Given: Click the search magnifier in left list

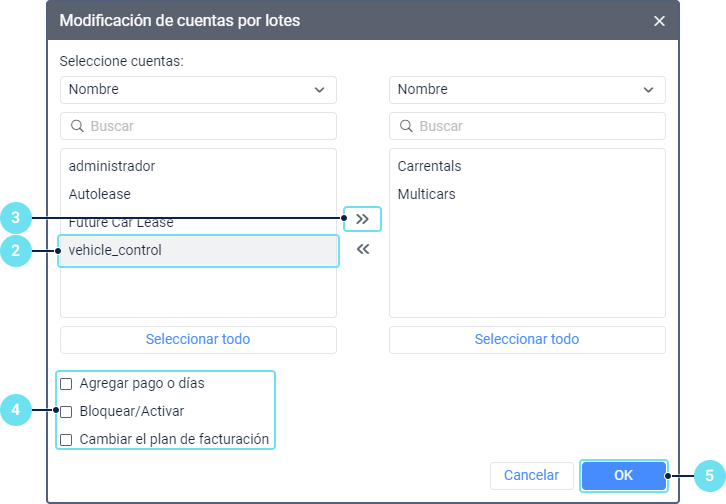Looking at the screenshot, I should [x=77, y=127].
